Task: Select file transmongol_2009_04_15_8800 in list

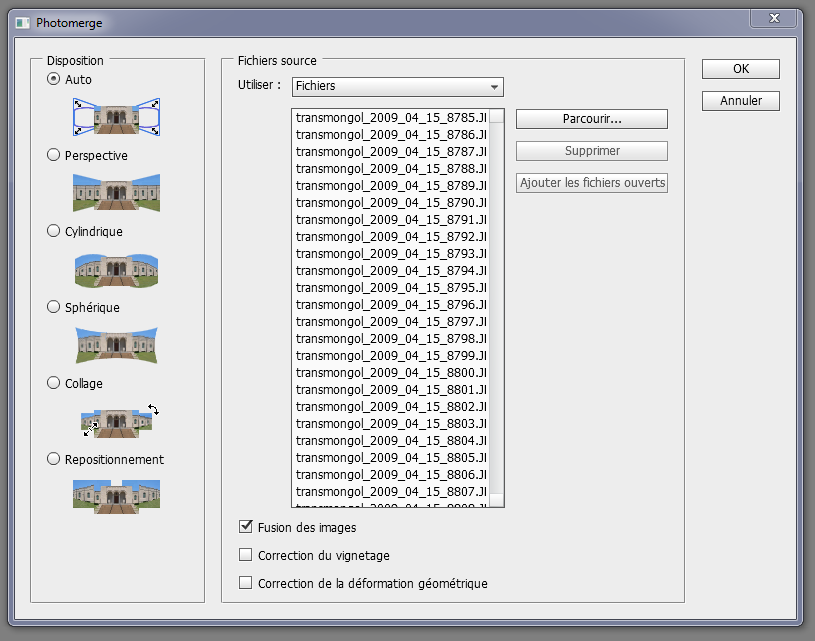Action: pos(391,372)
